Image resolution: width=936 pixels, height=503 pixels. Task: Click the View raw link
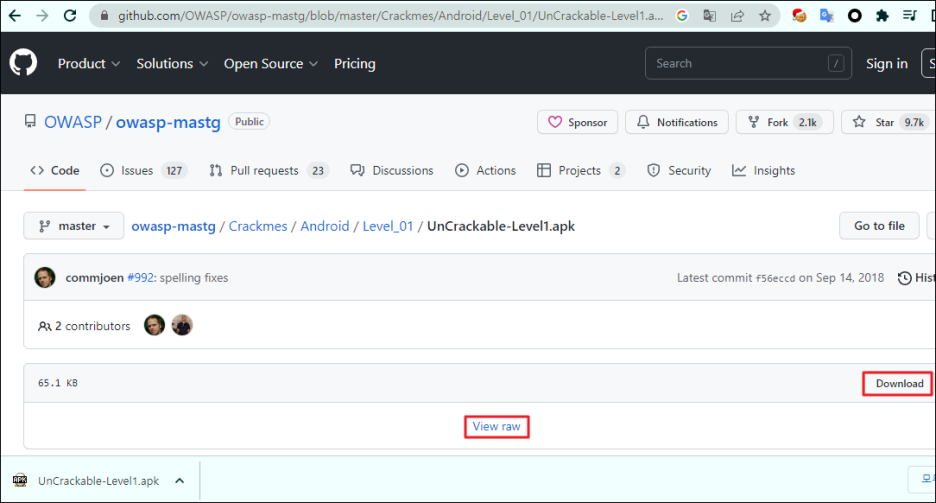click(x=497, y=427)
